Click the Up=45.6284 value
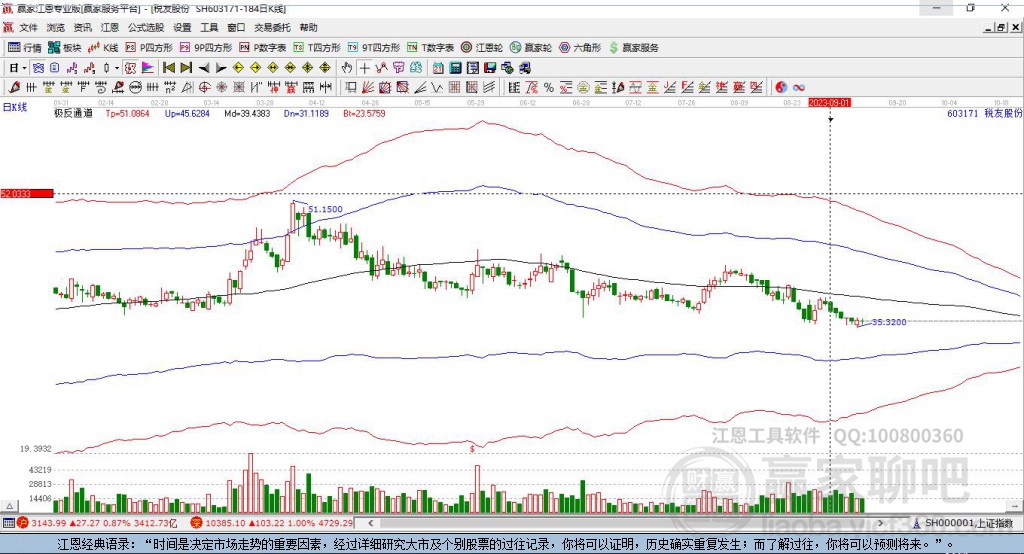The width and height of the screenshot is (1024, 554). (187, 114)
